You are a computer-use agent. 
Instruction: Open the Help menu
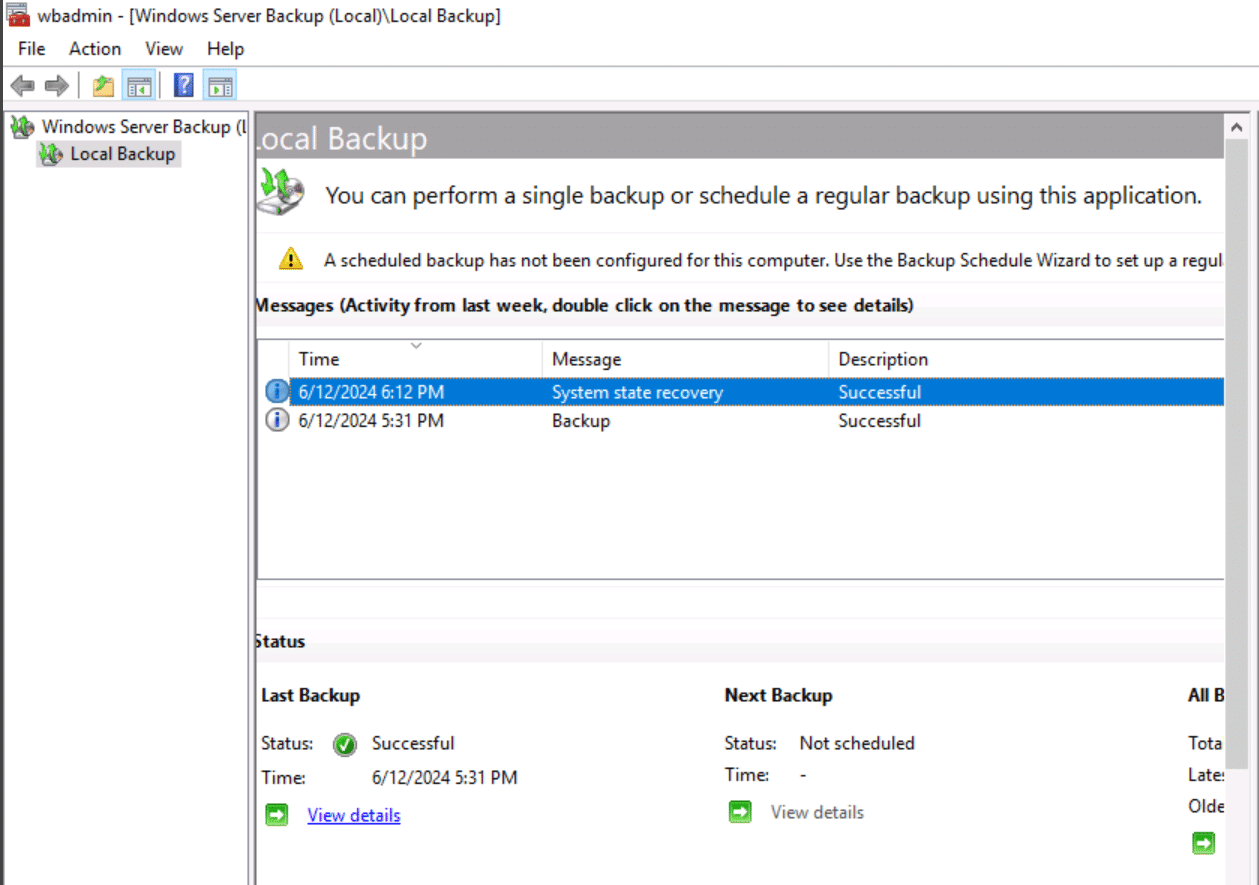click(x=226, y=49)
